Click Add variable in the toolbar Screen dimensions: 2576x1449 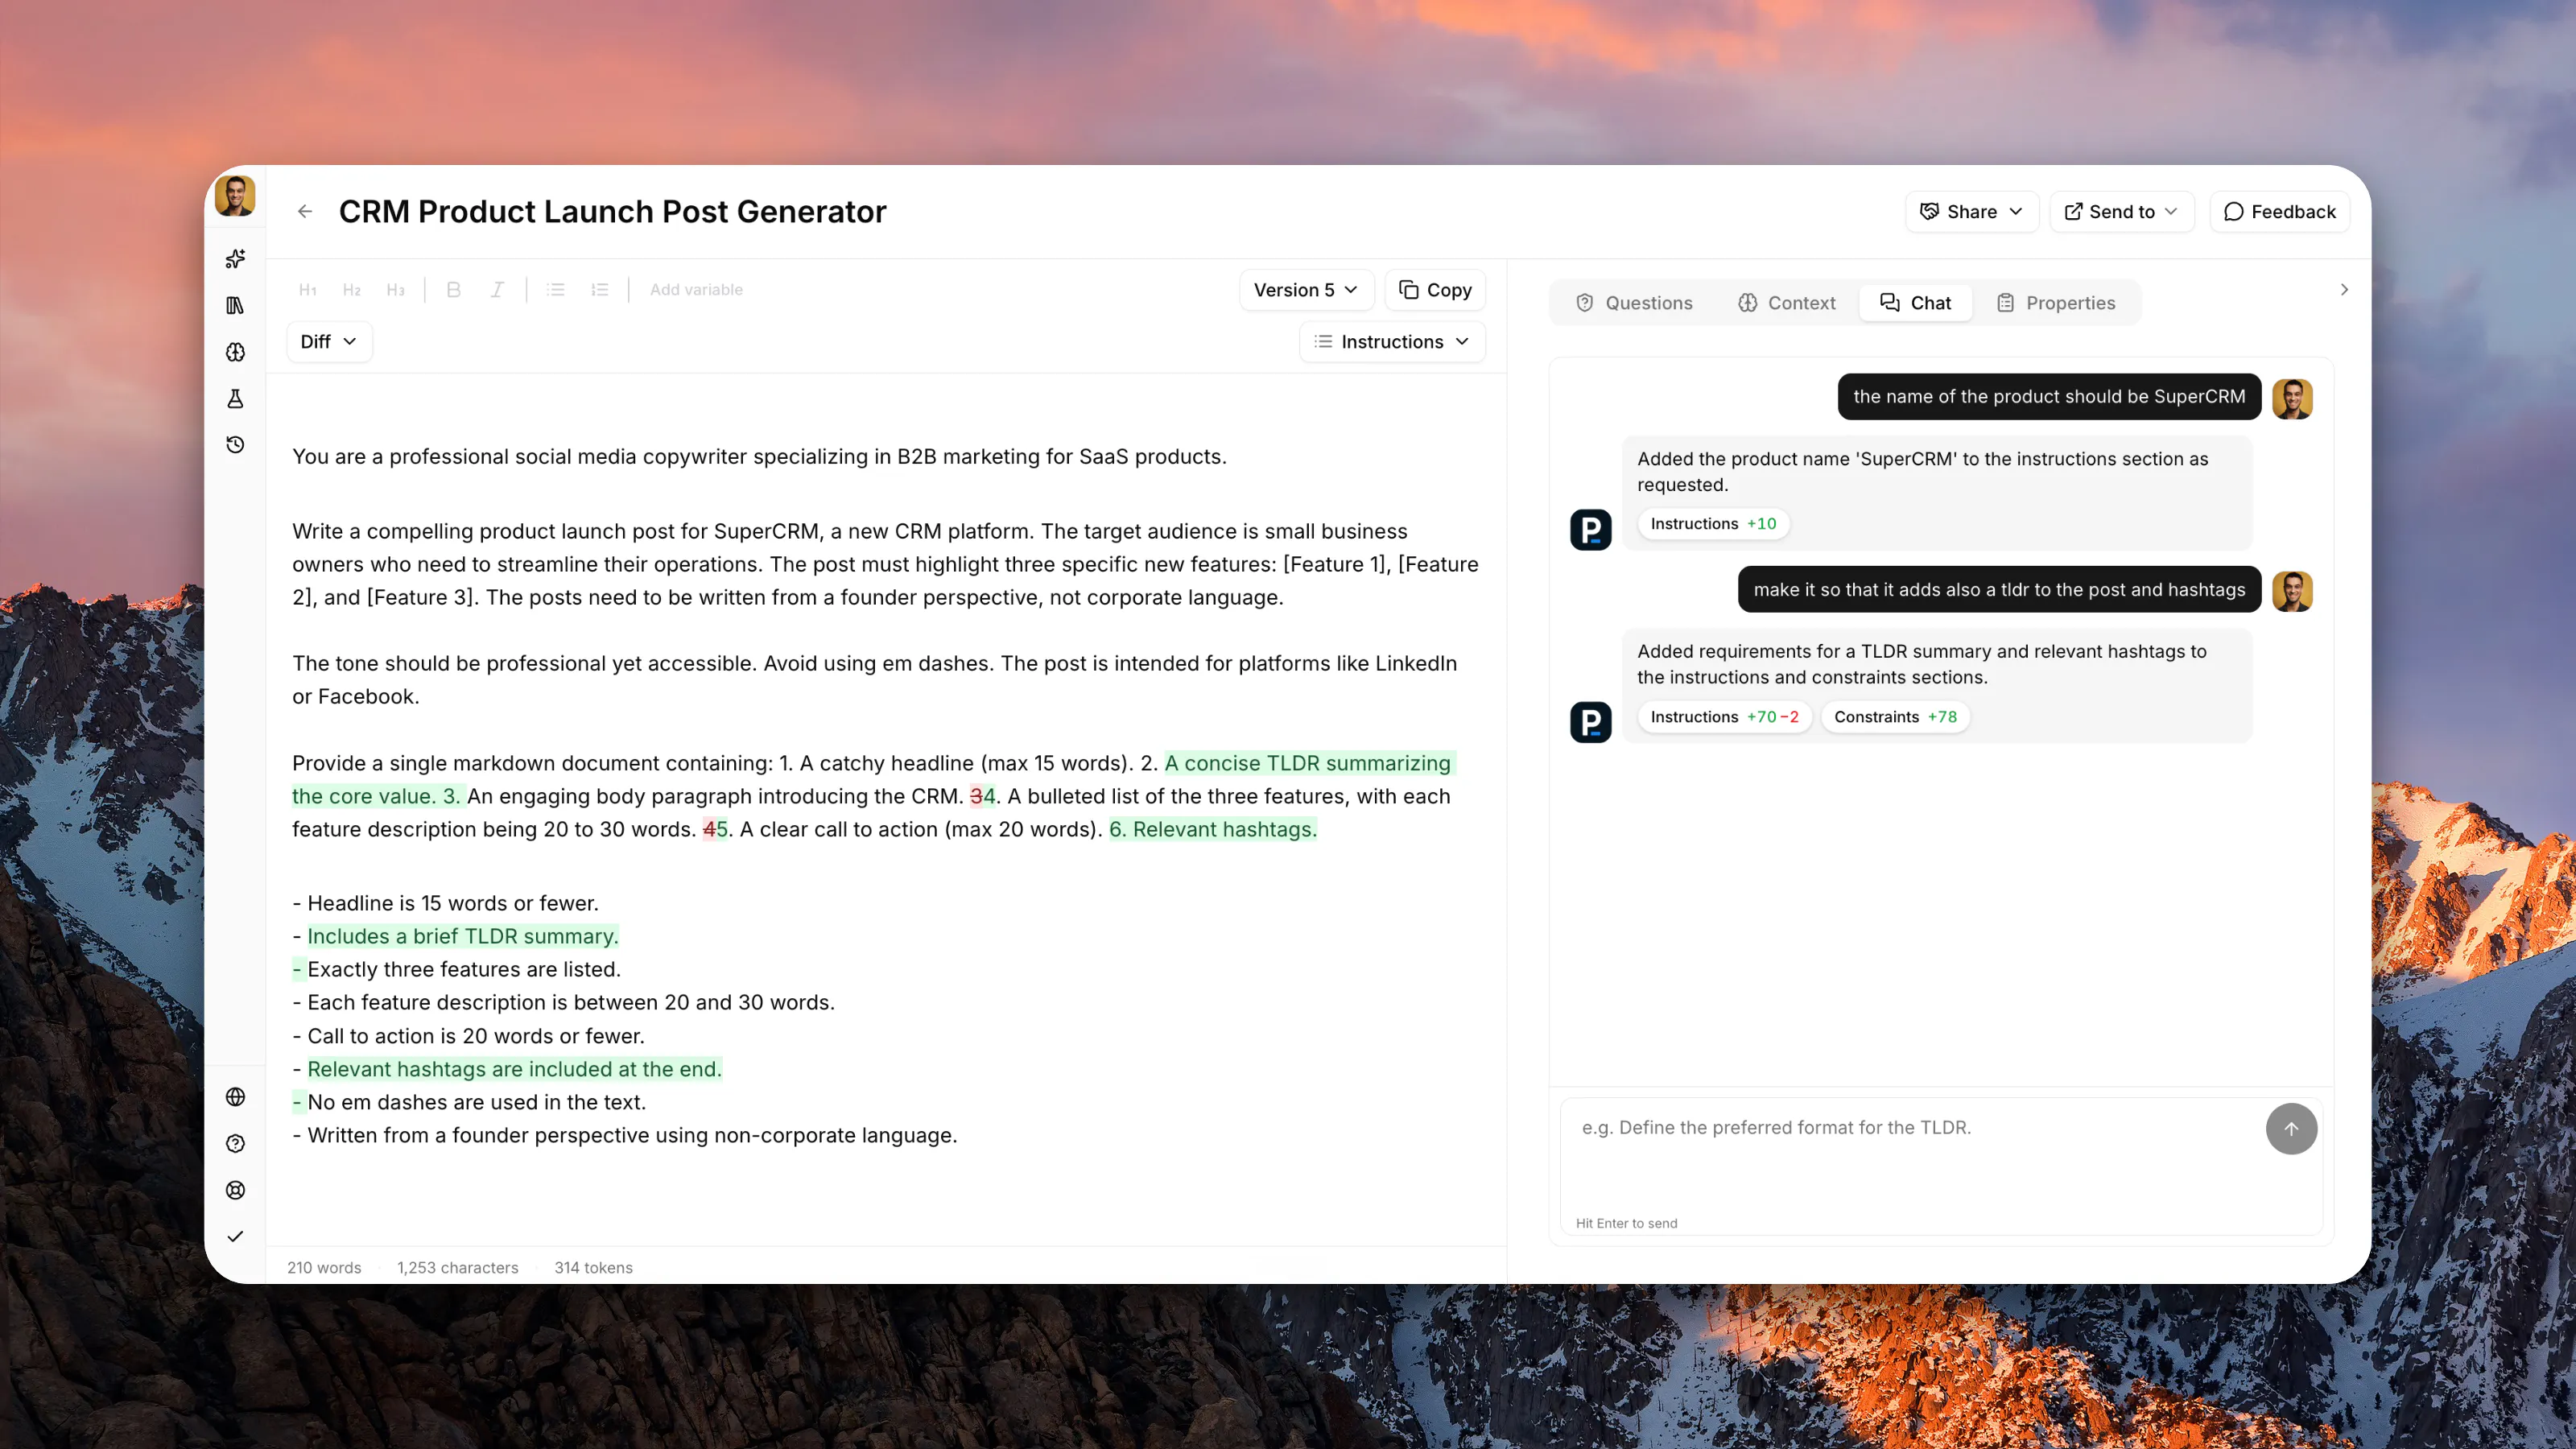tap(696, 290)
